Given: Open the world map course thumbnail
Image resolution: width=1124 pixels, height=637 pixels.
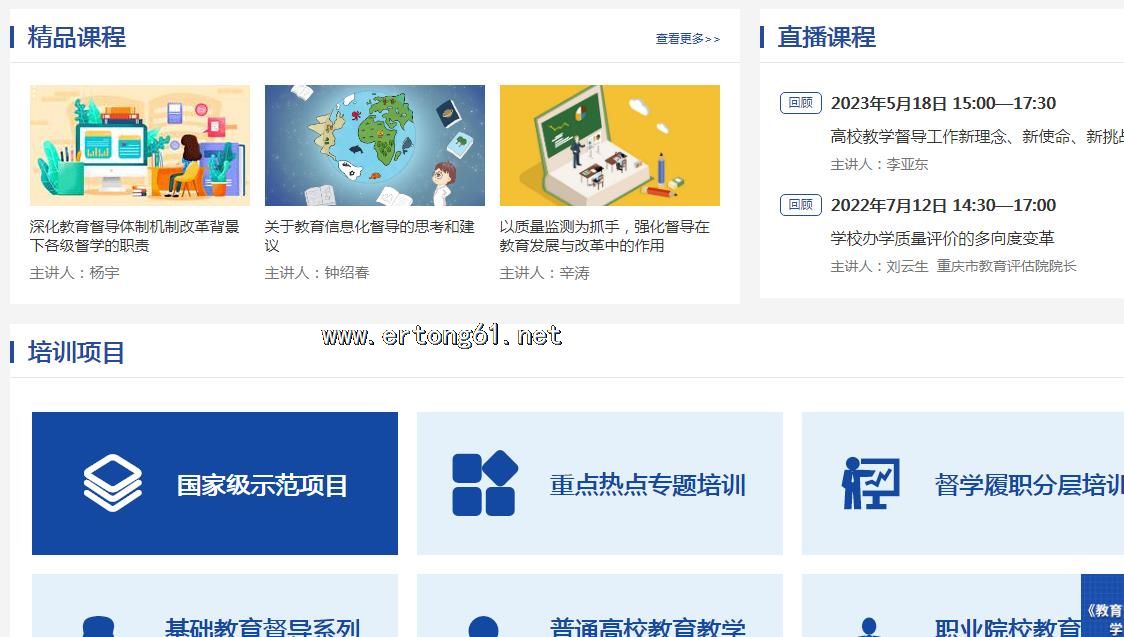Looking at the screenshot, I should [x=375, y=145].
